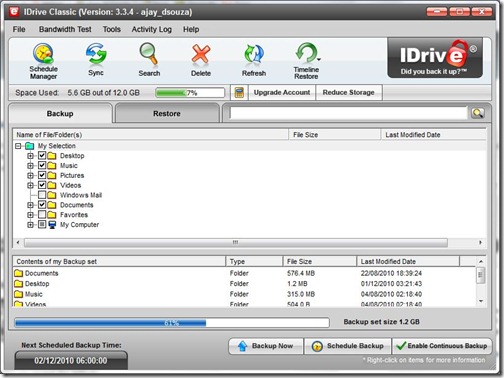Open the Activity Log menu
This screenshot has height=378, width=504.
[152, 29]
